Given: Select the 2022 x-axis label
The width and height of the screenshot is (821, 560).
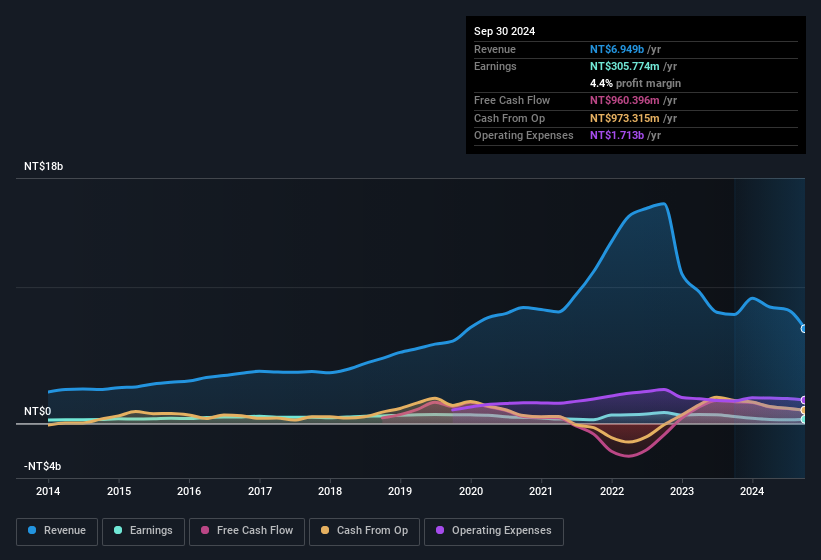Looking at the screenshot, I should tap(612, 491).
